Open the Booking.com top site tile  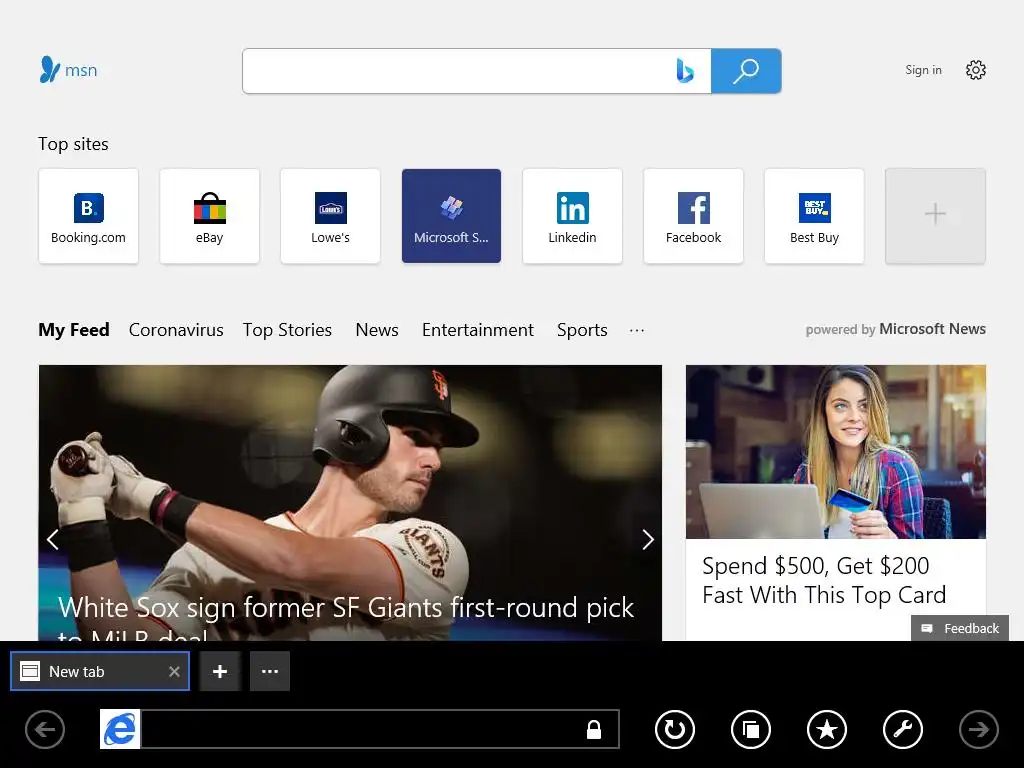coord(88,216)
